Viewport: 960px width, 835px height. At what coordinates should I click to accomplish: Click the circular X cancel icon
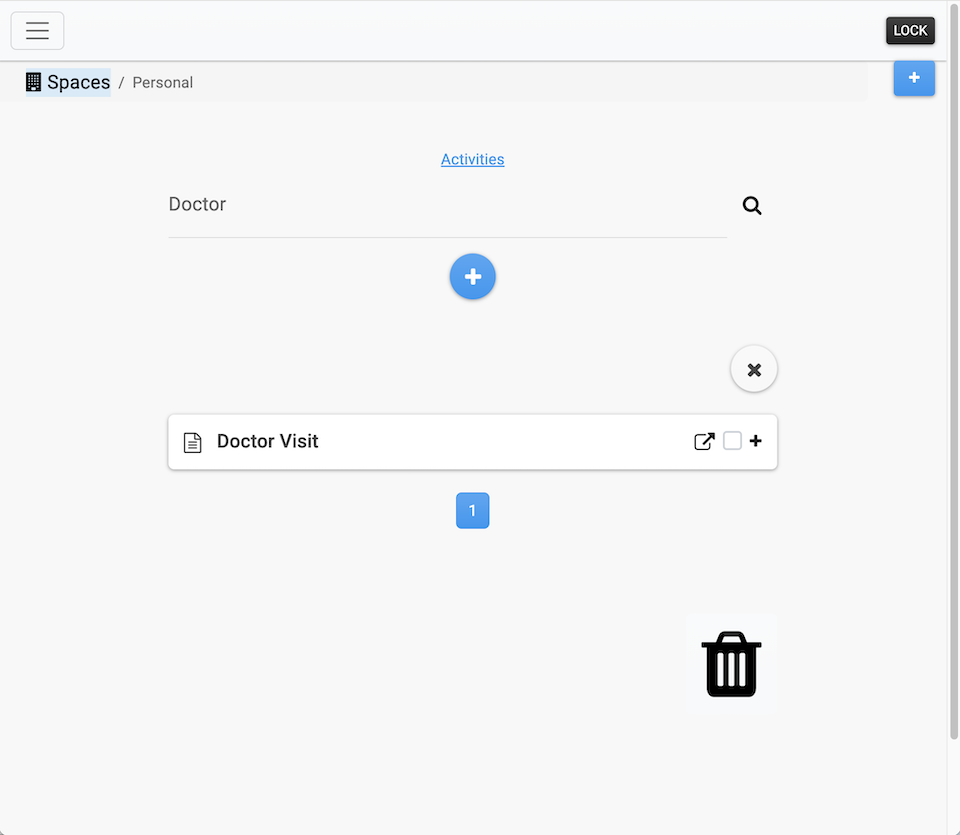click(x=753, y=368)
